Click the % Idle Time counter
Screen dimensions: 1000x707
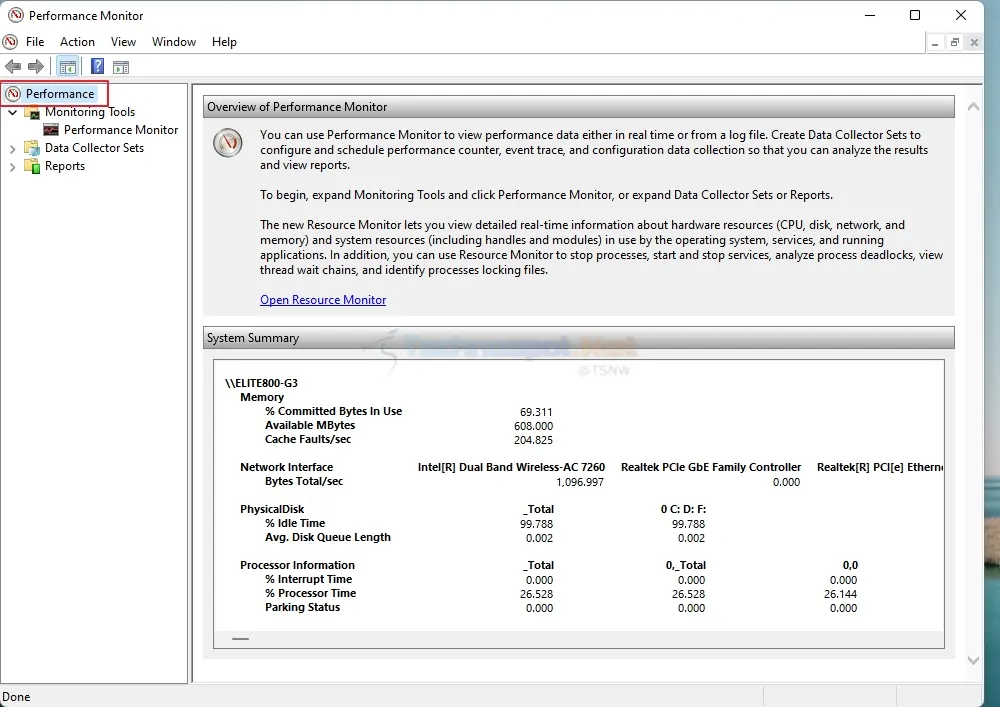(x=295, y=523)
